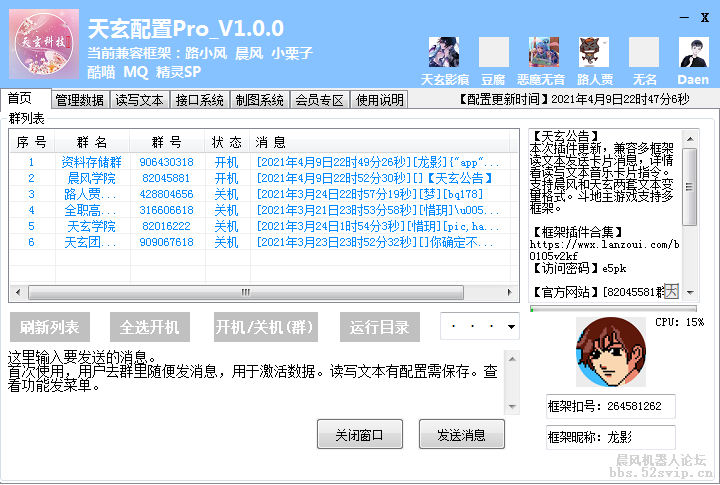Screen dimensions: 720x485
Task: Click the 开机/关机(群) button
Action: [266, 327]
